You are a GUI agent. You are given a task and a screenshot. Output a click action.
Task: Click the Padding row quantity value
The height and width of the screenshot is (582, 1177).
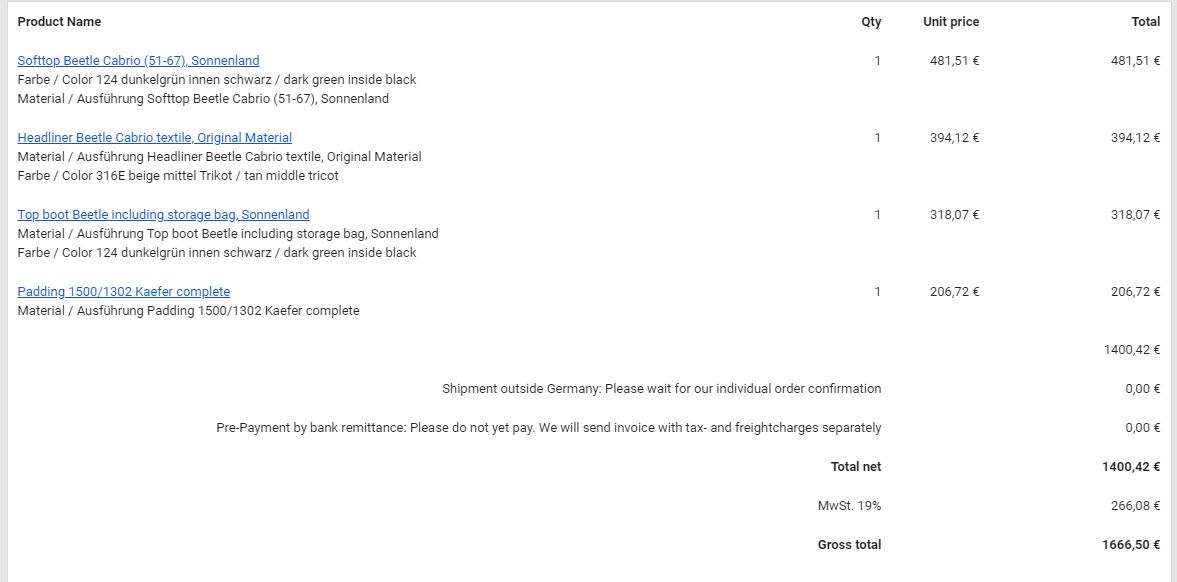(x=877, y=292)
